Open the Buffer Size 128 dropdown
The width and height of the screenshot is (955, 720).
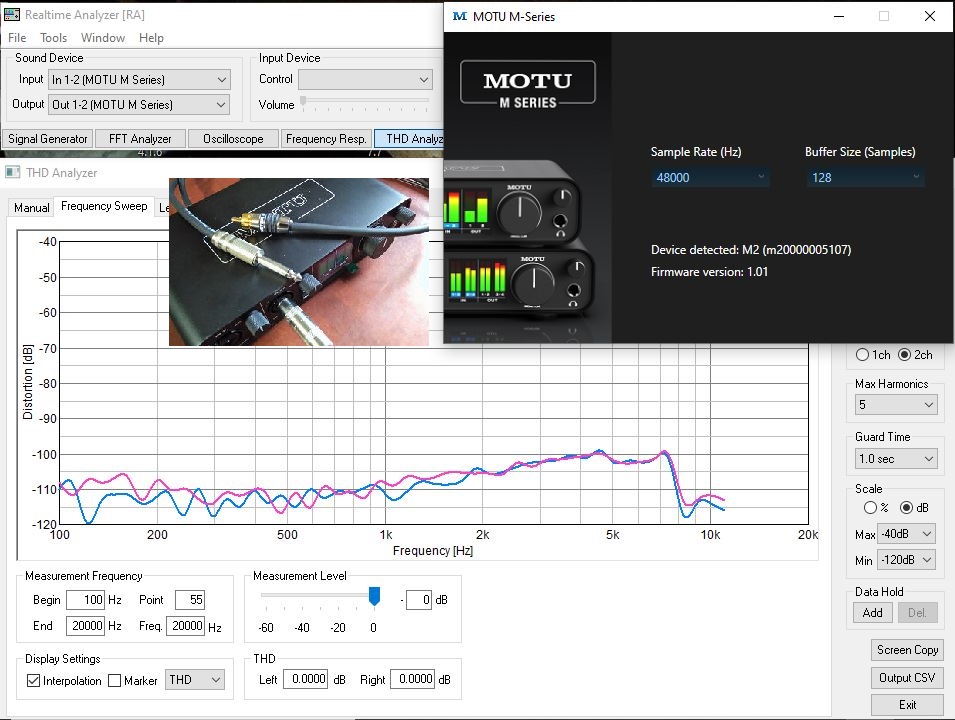coord(865,178)
